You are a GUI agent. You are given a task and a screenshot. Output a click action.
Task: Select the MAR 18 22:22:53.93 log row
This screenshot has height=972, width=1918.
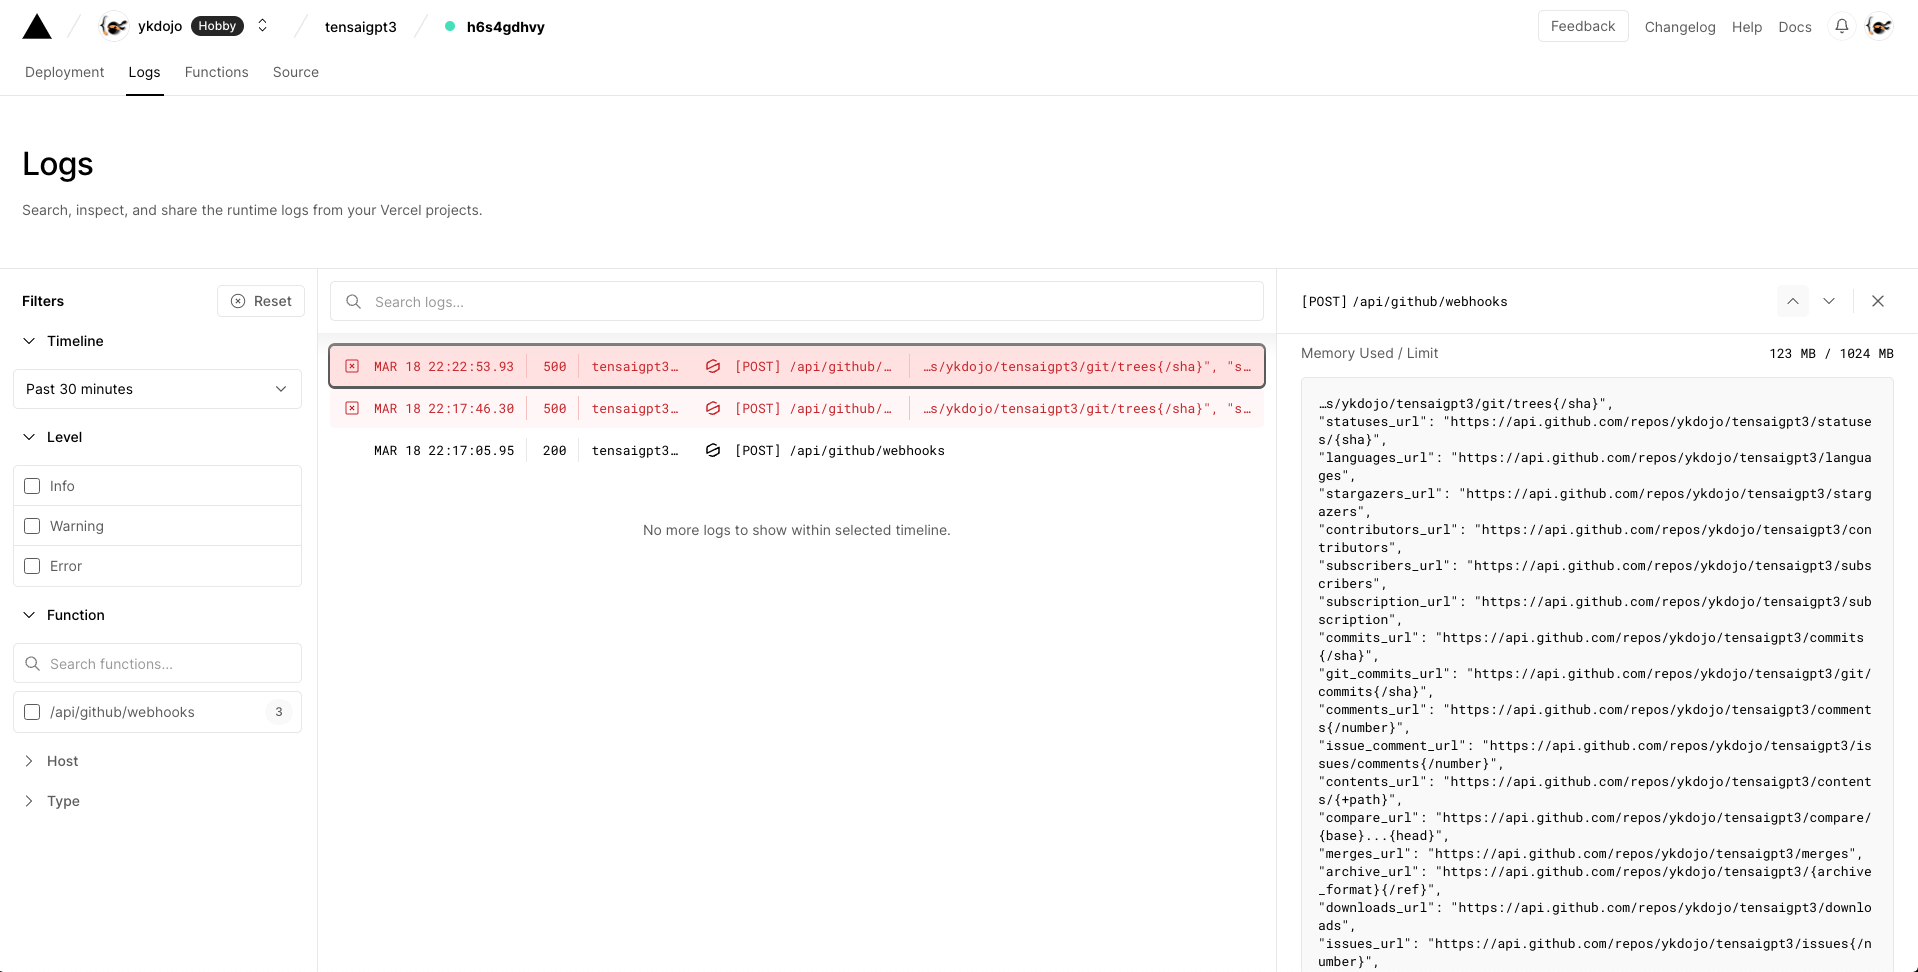[797, 366]
